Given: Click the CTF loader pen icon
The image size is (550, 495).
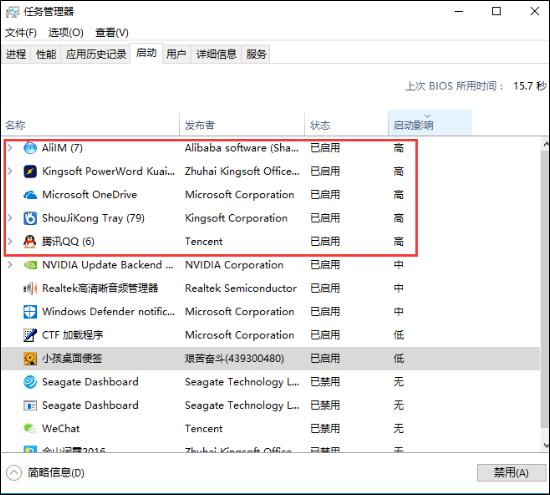Looking at the screenshot, I should click(30, 335).
